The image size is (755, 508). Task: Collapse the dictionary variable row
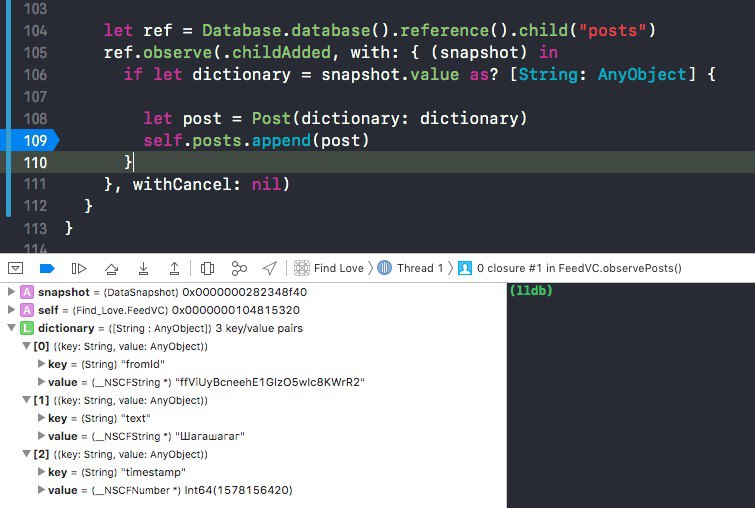(x=11, y=328)
